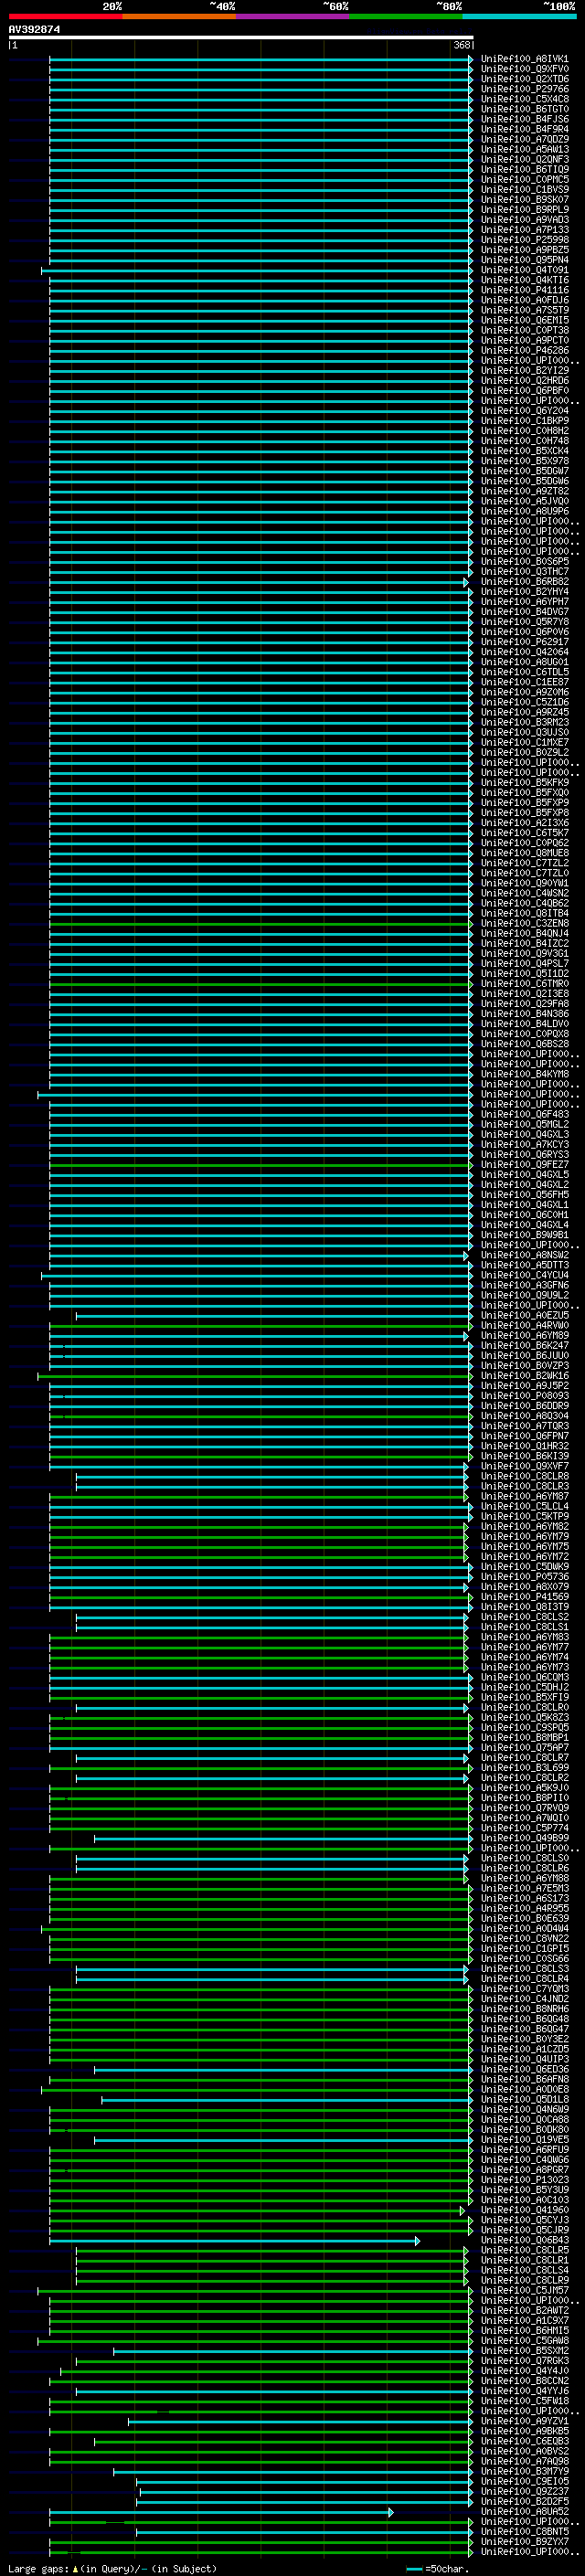The image size is (585, 2576).
Task: Select hit UniRef100_Q2QNF3
Action: click(524, 159)
